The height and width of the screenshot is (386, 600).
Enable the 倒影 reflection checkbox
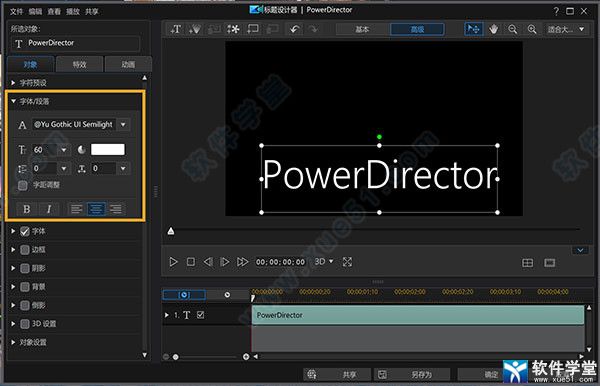tap(25, 305)
